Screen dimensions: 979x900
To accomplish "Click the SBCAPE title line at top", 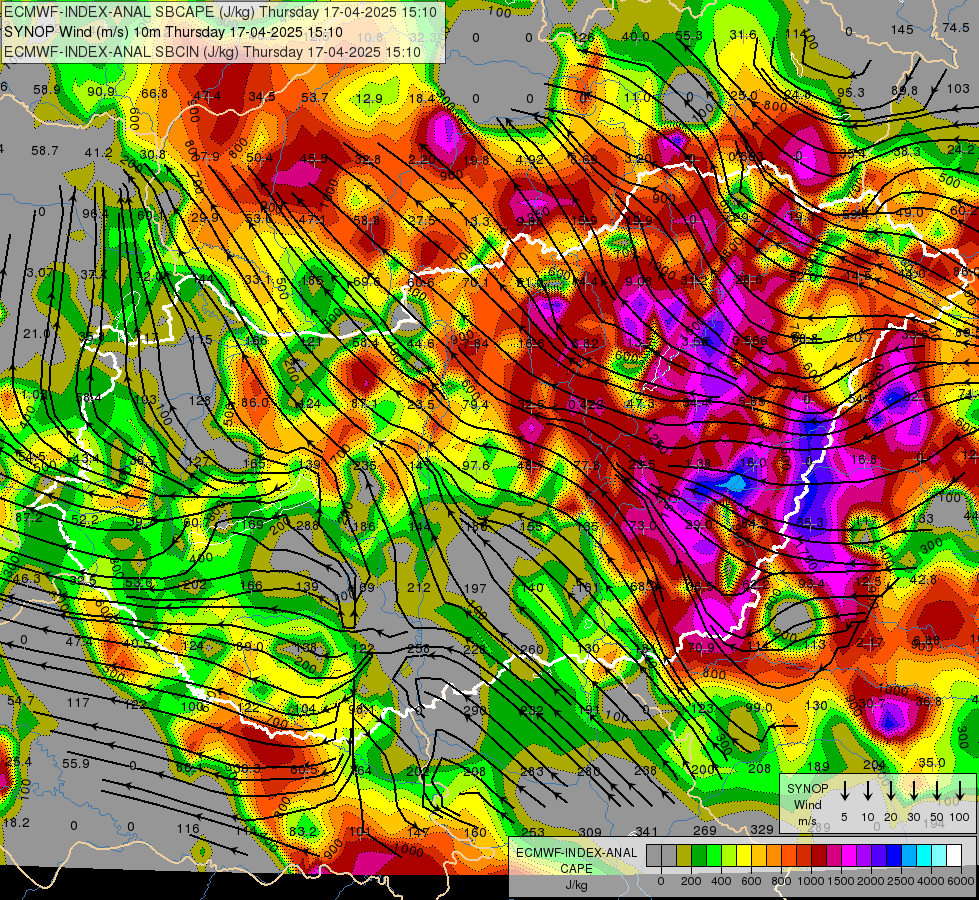I will 222,11.
